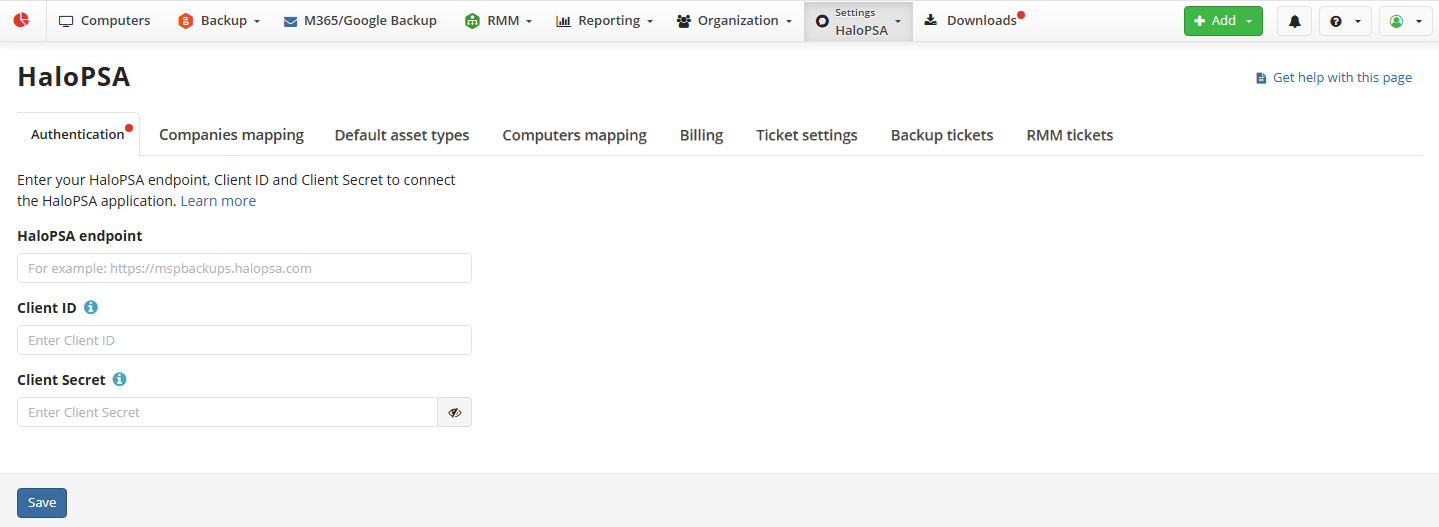Expand the Backup dropdown menu

click(219, 21)
